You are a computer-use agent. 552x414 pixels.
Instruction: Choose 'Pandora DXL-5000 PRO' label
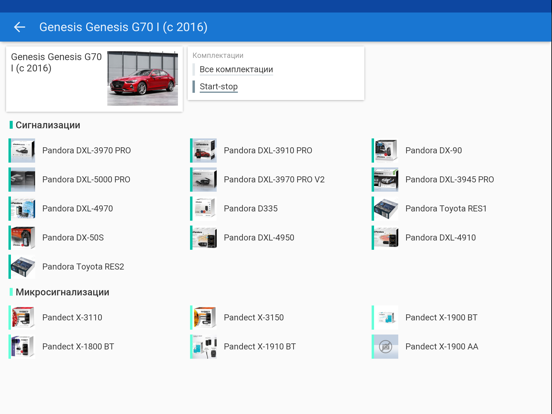click(x=86, y=180)
